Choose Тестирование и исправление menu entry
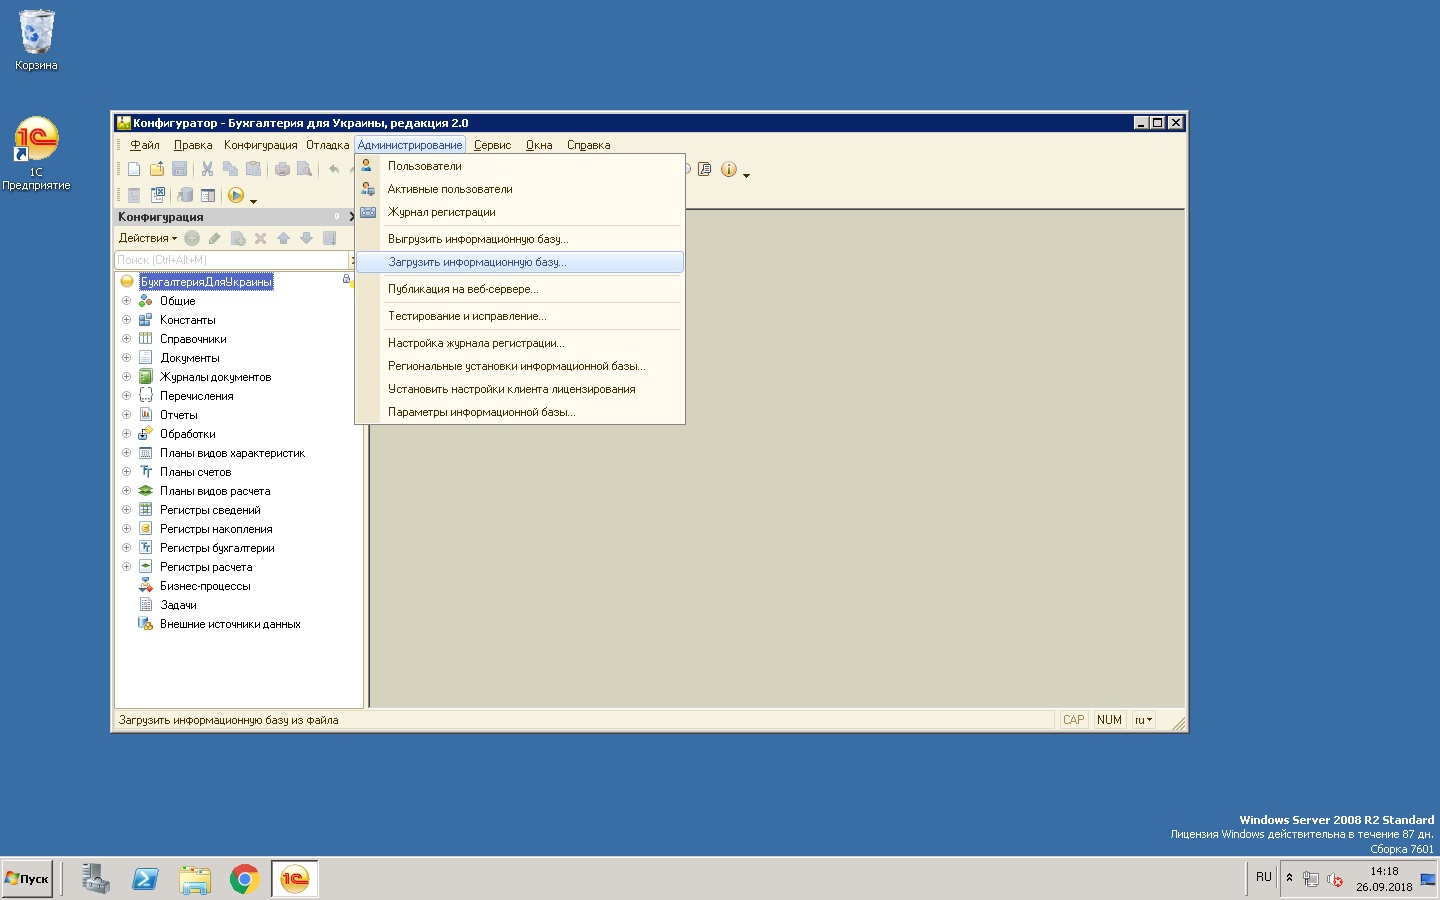Image resolution: width=1440 pixels, height=900 pixels. coord(520,316)
